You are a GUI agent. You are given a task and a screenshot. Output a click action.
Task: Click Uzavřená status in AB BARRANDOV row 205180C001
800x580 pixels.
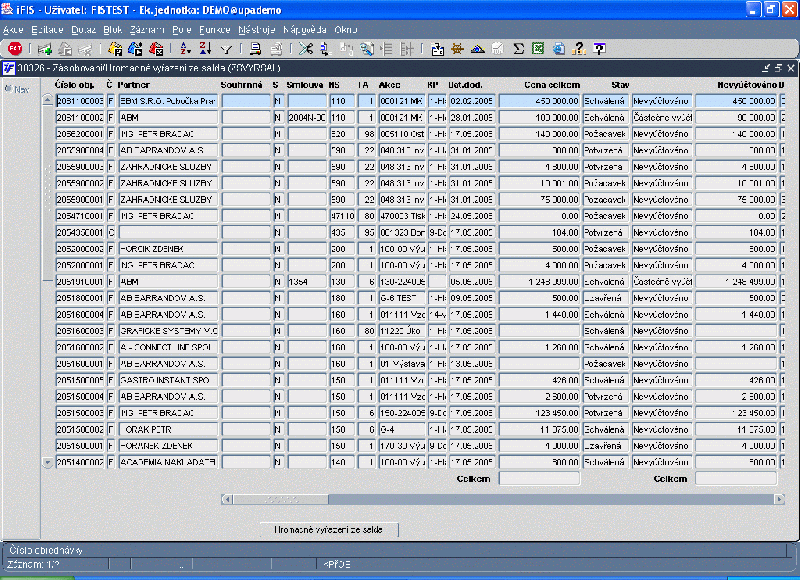click(x=605, y=298)
